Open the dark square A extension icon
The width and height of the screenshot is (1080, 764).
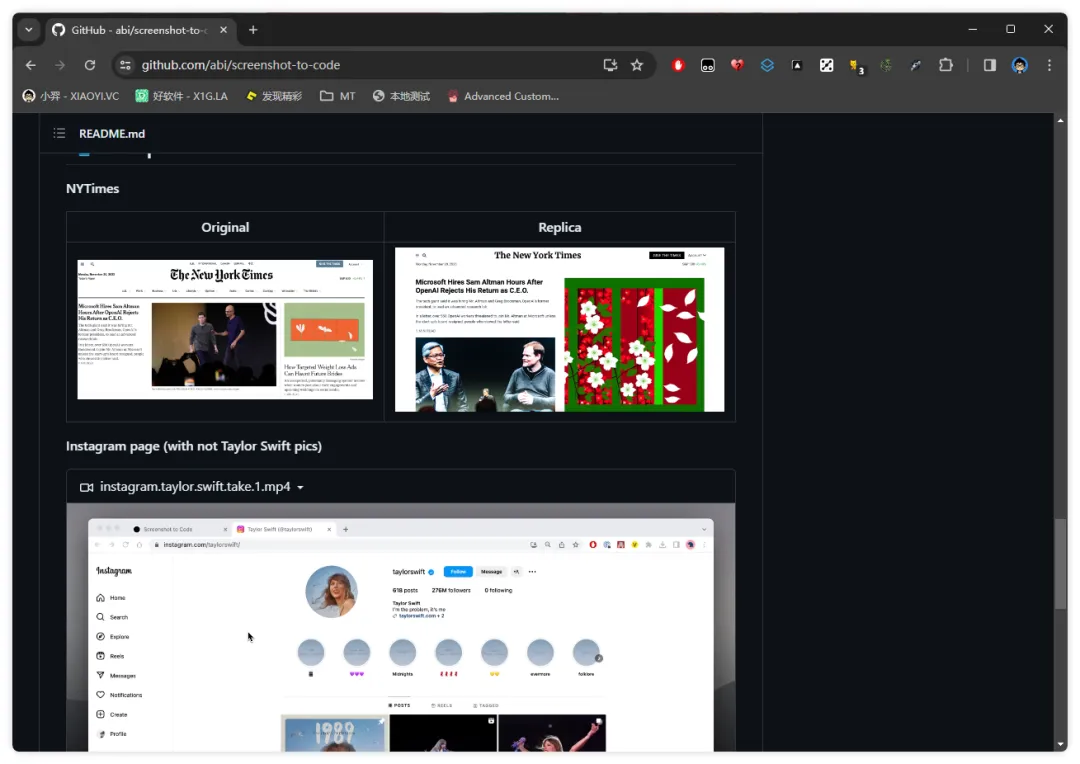click(797, 65)
